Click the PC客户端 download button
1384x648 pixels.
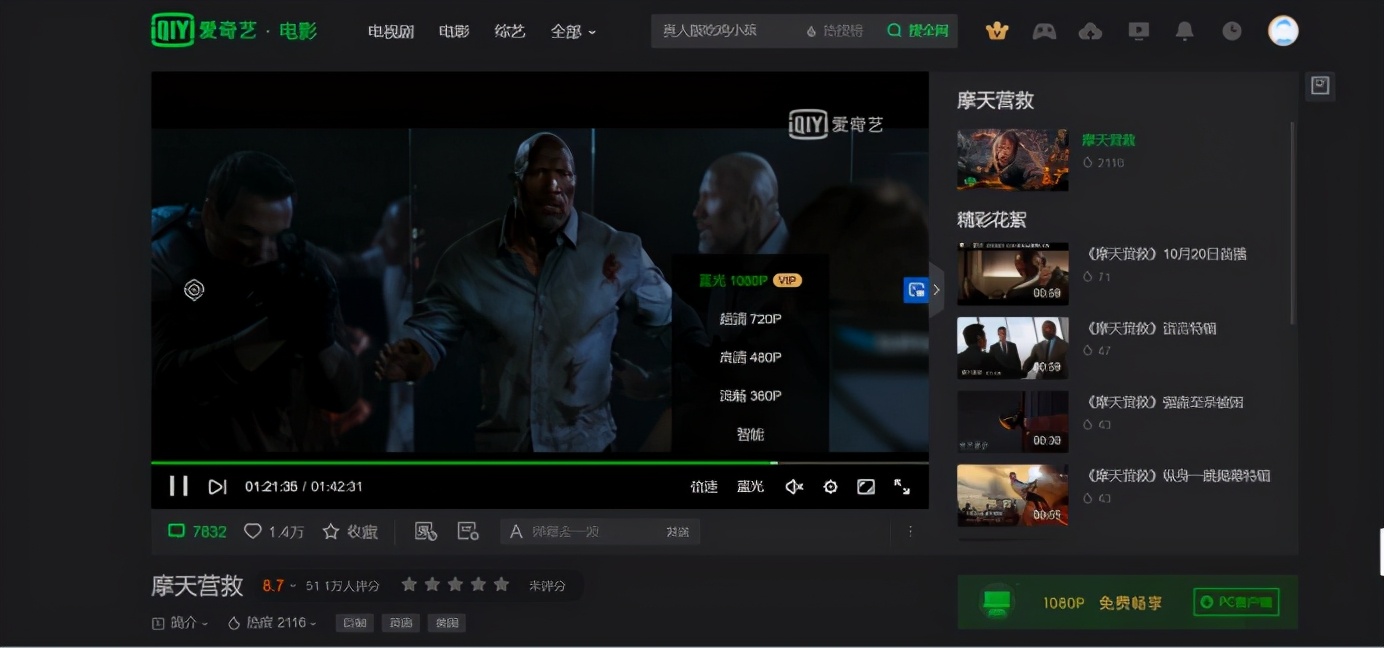[x=1236, y=602]
